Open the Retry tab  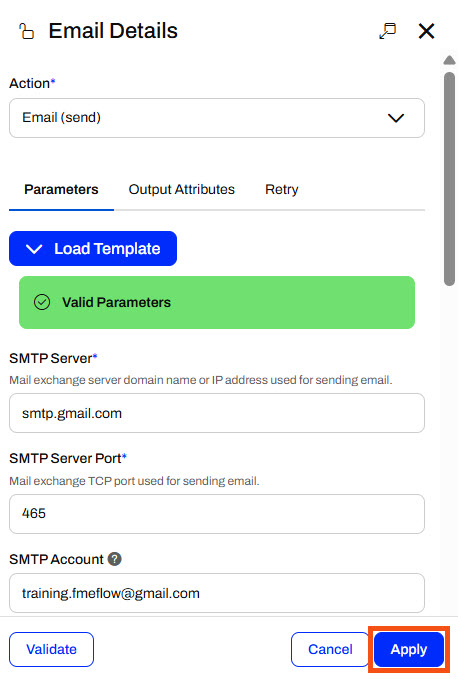coord(281,189)
